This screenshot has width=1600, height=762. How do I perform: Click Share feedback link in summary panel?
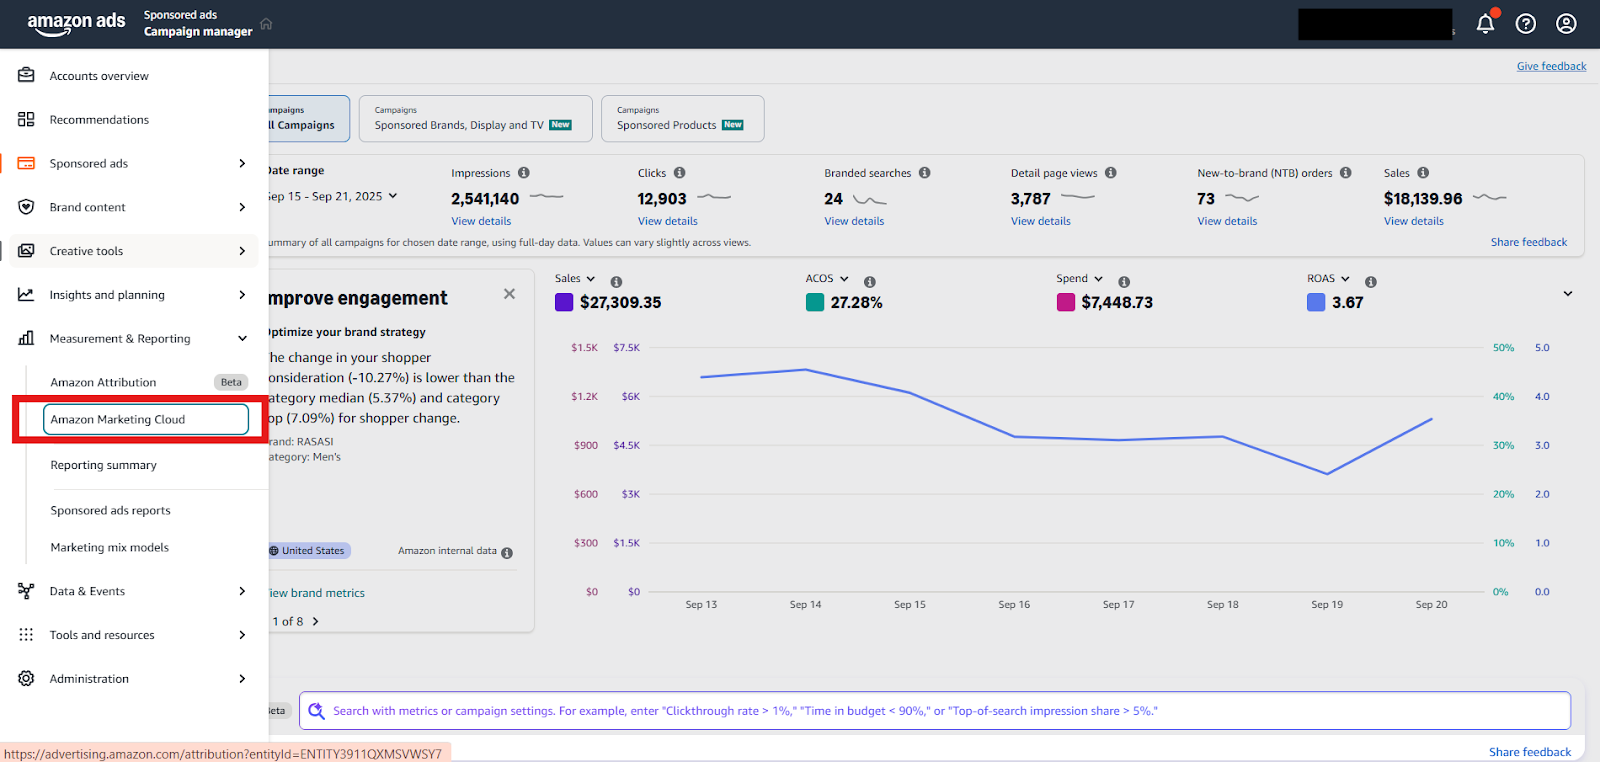[x=1529, y=242]
